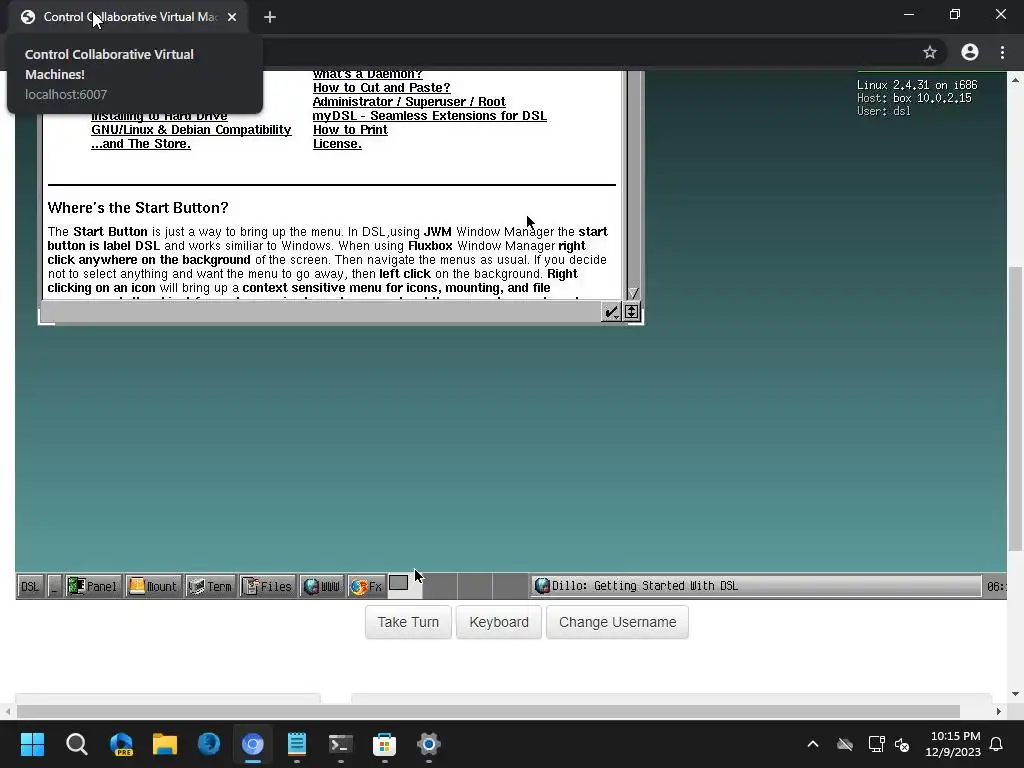Select the first virtual desktop pager box
This screenshot has height=768, width=1024.
(x=405, y=586)
